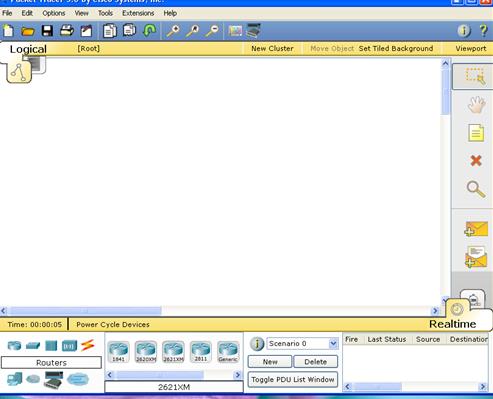Select the End Devices category icon
This screenshot has height=399, width=493.
(x=14, y=379)
